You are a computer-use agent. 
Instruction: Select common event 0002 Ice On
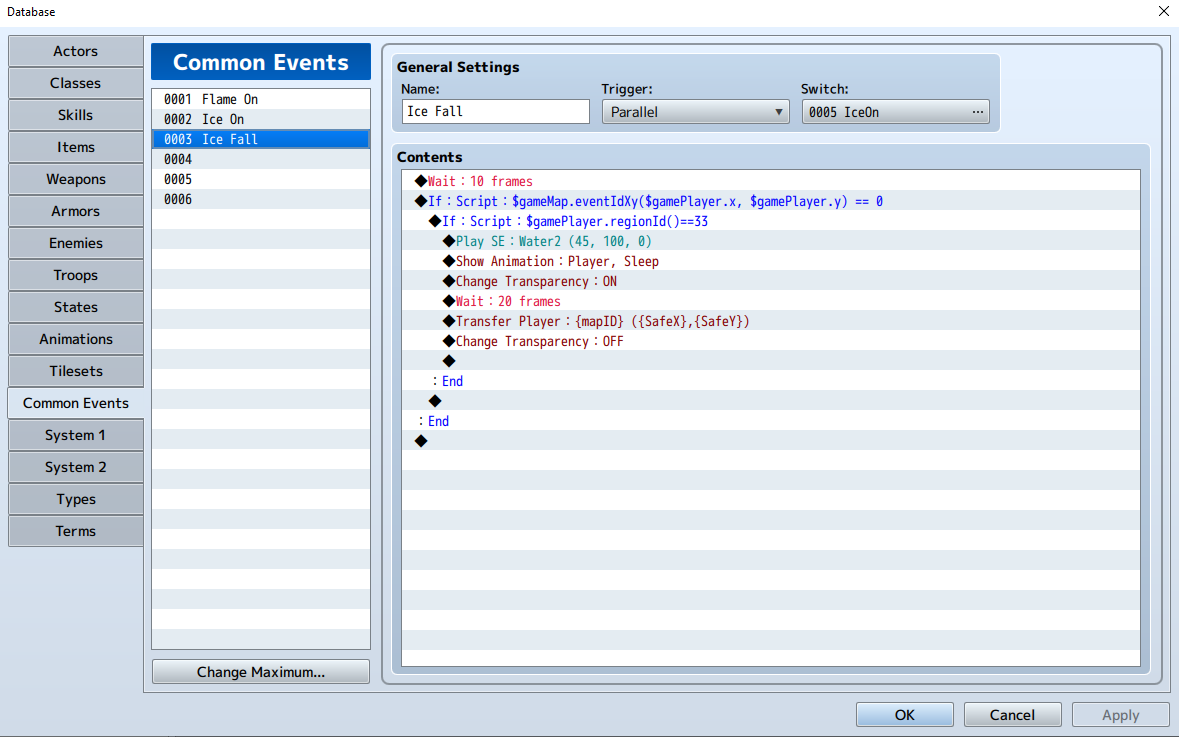(261, 120)
